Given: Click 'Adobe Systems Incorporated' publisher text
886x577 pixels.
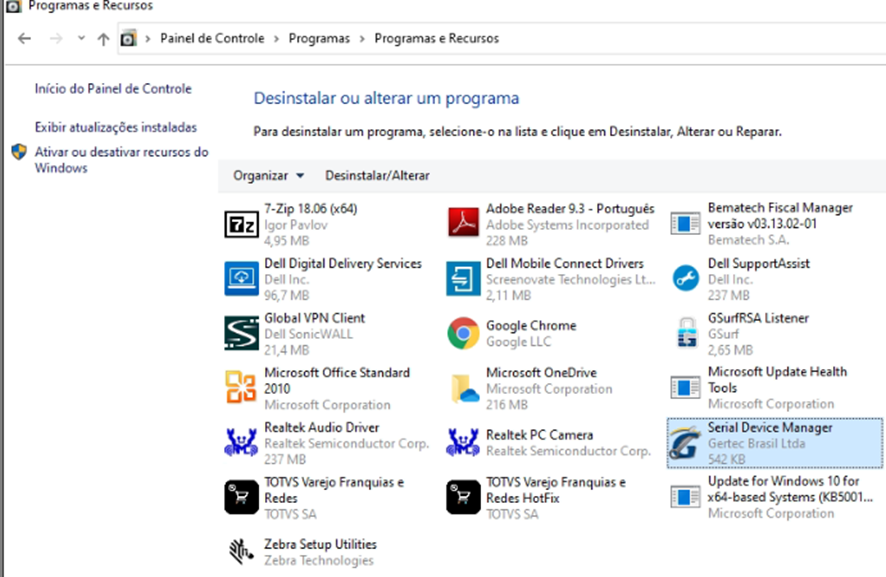Looking at the screenshot, I should point(567,225).
